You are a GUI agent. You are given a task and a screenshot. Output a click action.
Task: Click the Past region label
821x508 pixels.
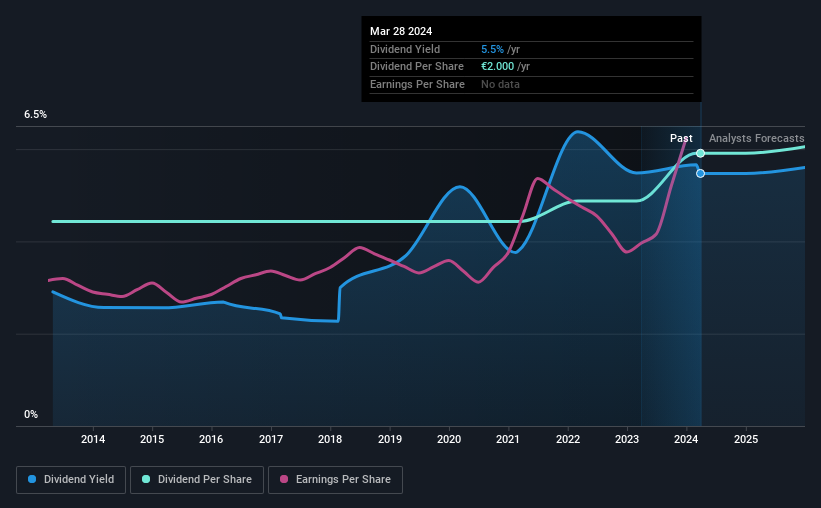coord(681,138)
